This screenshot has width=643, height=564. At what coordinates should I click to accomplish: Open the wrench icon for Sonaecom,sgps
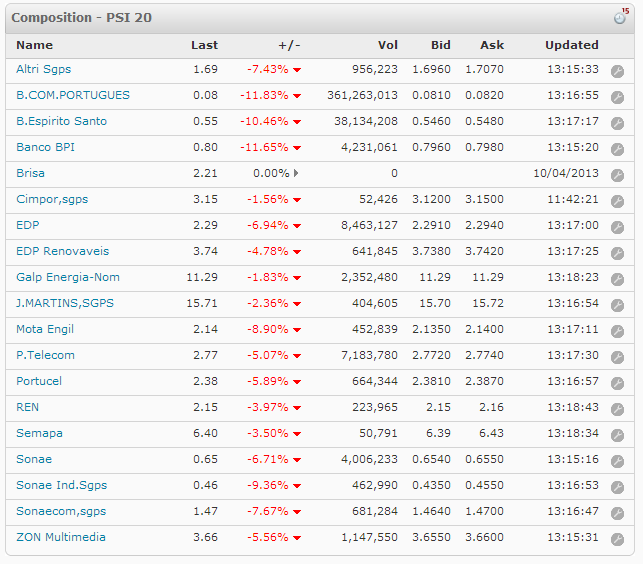tap(617, 513)
